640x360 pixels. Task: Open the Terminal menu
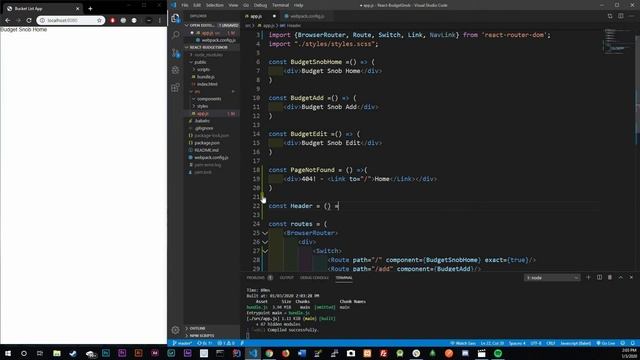(280, 5)
